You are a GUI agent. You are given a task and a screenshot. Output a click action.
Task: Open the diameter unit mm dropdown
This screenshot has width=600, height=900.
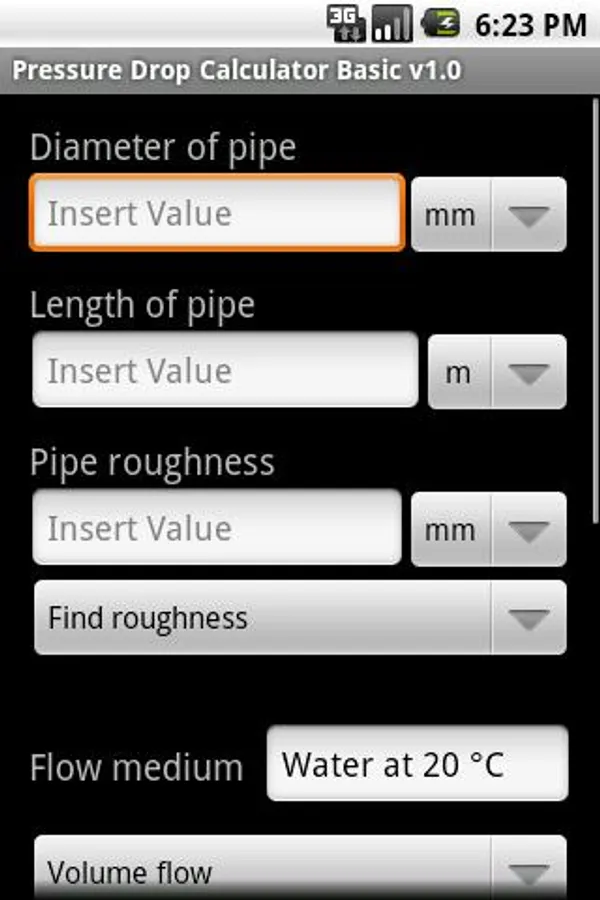488,214
